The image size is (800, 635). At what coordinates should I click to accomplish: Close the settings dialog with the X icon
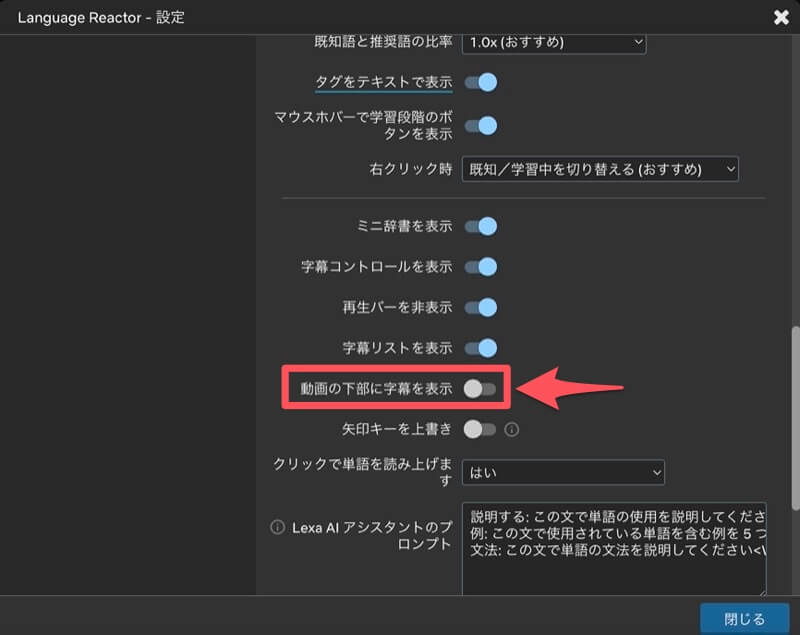(780, 17)
